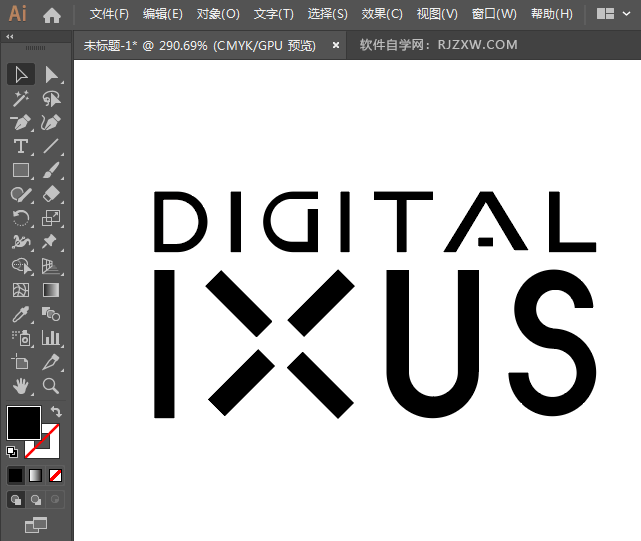The image size is (641, 541).
Task: Apply Gradient mode button
Action: click(x=36, y=475)
